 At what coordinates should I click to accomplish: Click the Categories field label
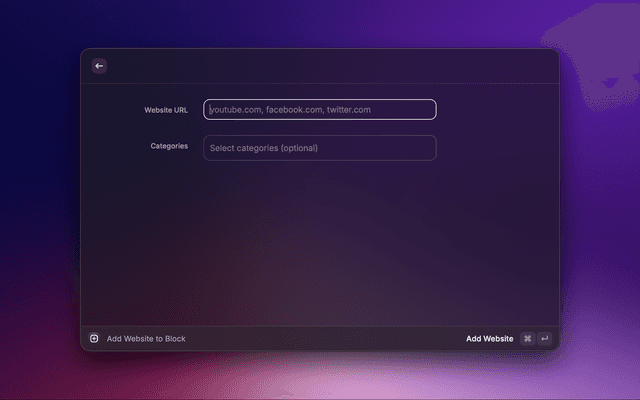169,146
